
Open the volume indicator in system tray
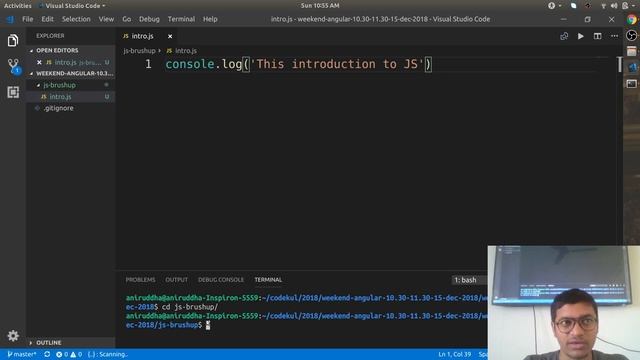(614, 6)
